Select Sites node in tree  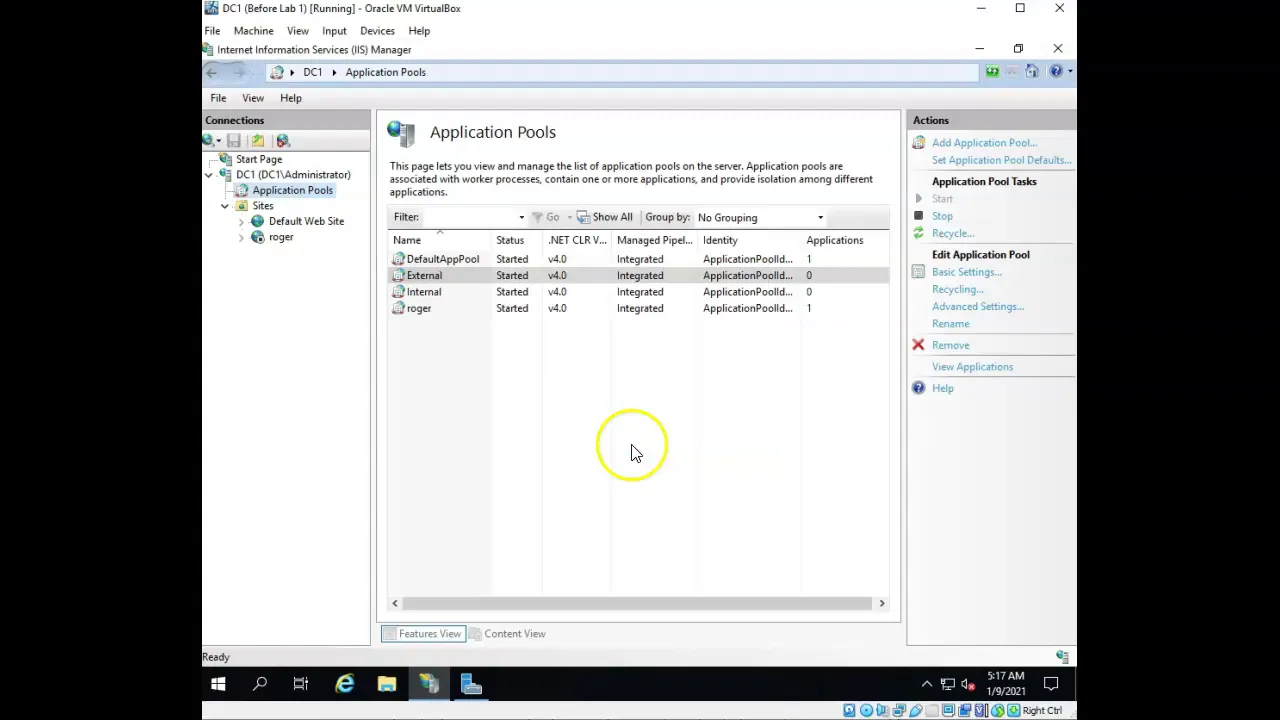point(263,206)
